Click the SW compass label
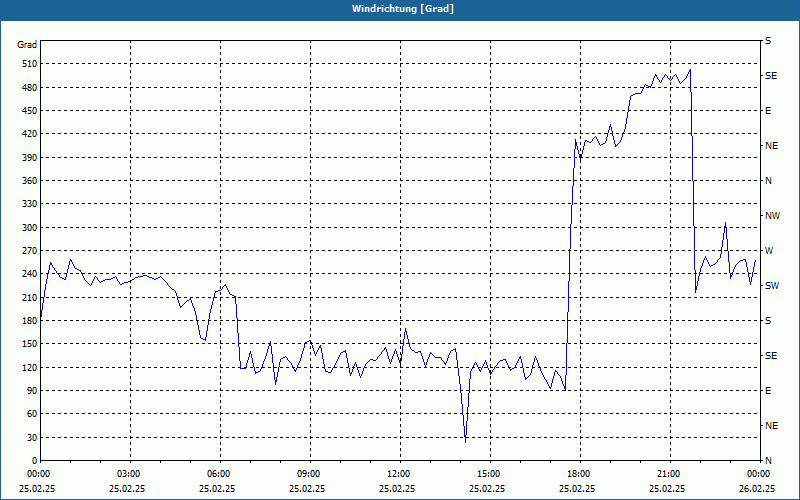800x500 pixels. pyautogui.click(x=772, y=286)
